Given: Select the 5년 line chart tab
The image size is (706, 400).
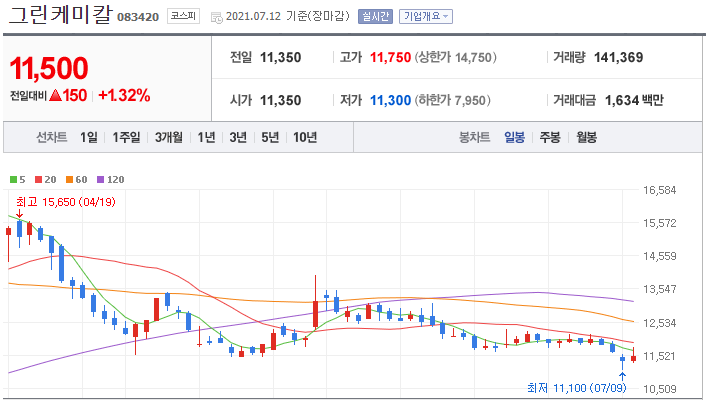Looking at the screenshot, I should (270, 137).
